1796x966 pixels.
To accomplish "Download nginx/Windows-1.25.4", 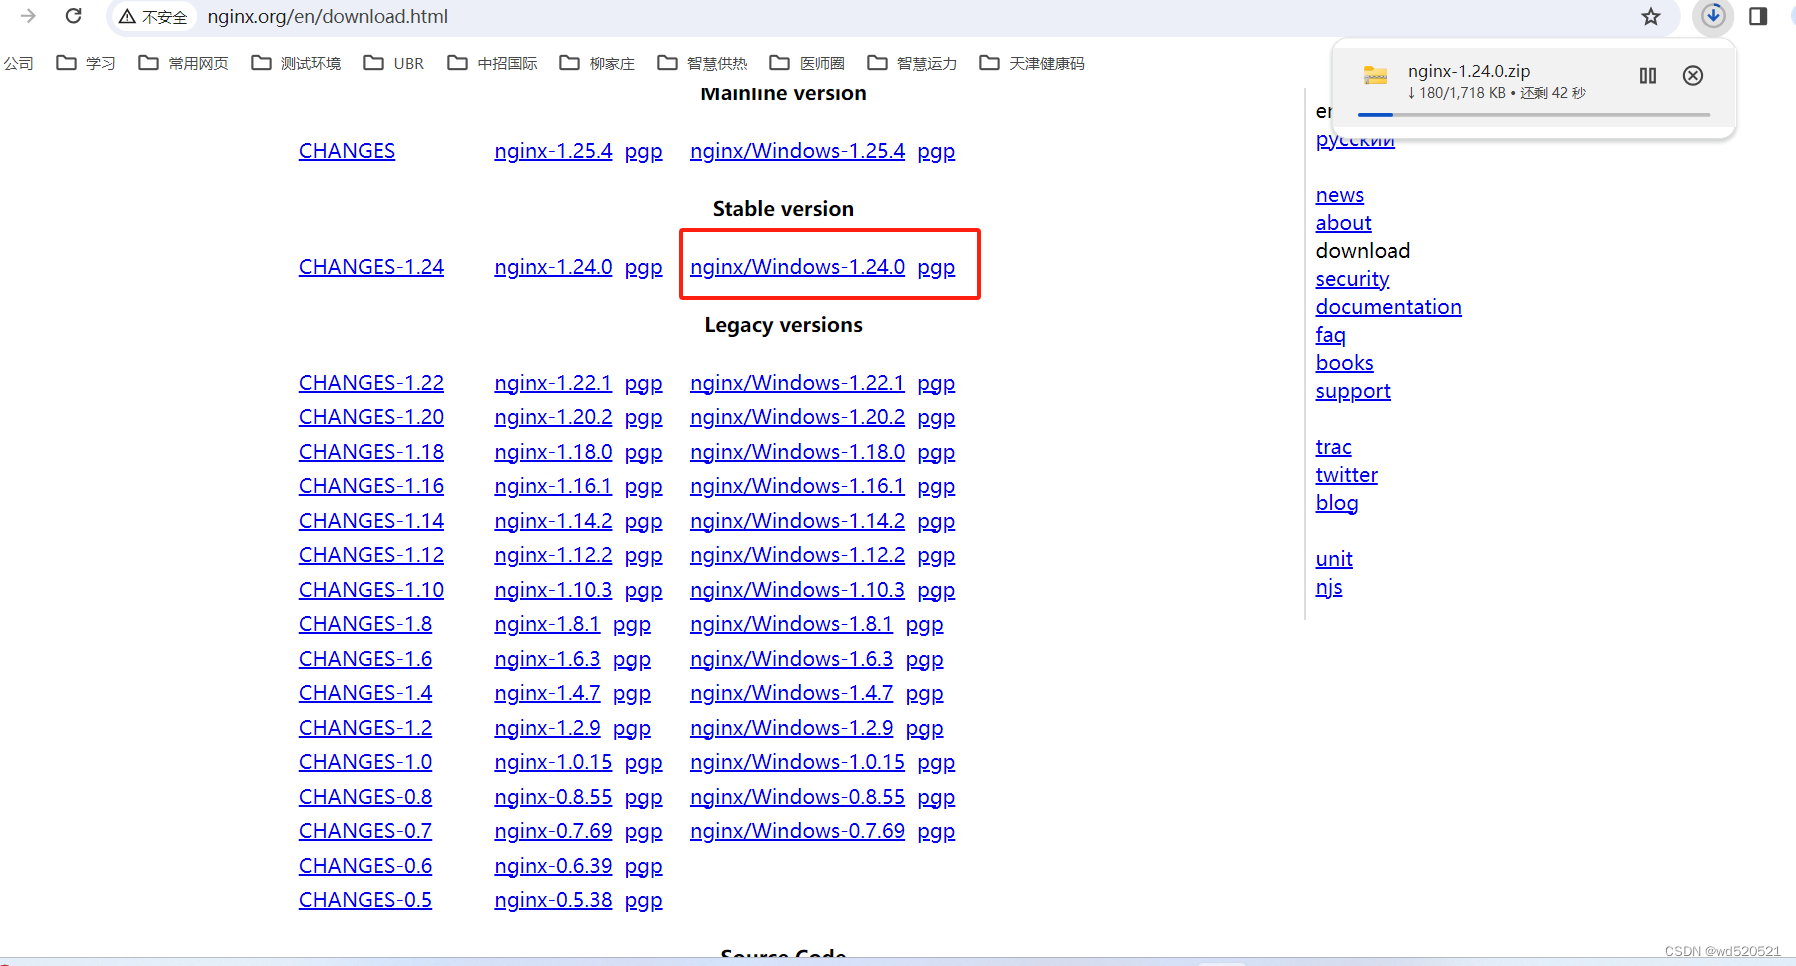I will tap(797, 151).
